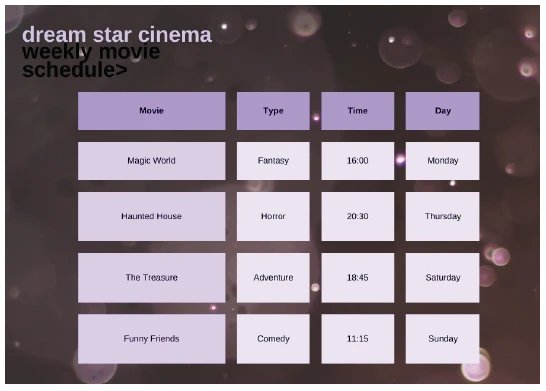Viewport: 546px width, 391px height.
Task: Click the 'Fantasy' type cell
Action: pos(273,161)
